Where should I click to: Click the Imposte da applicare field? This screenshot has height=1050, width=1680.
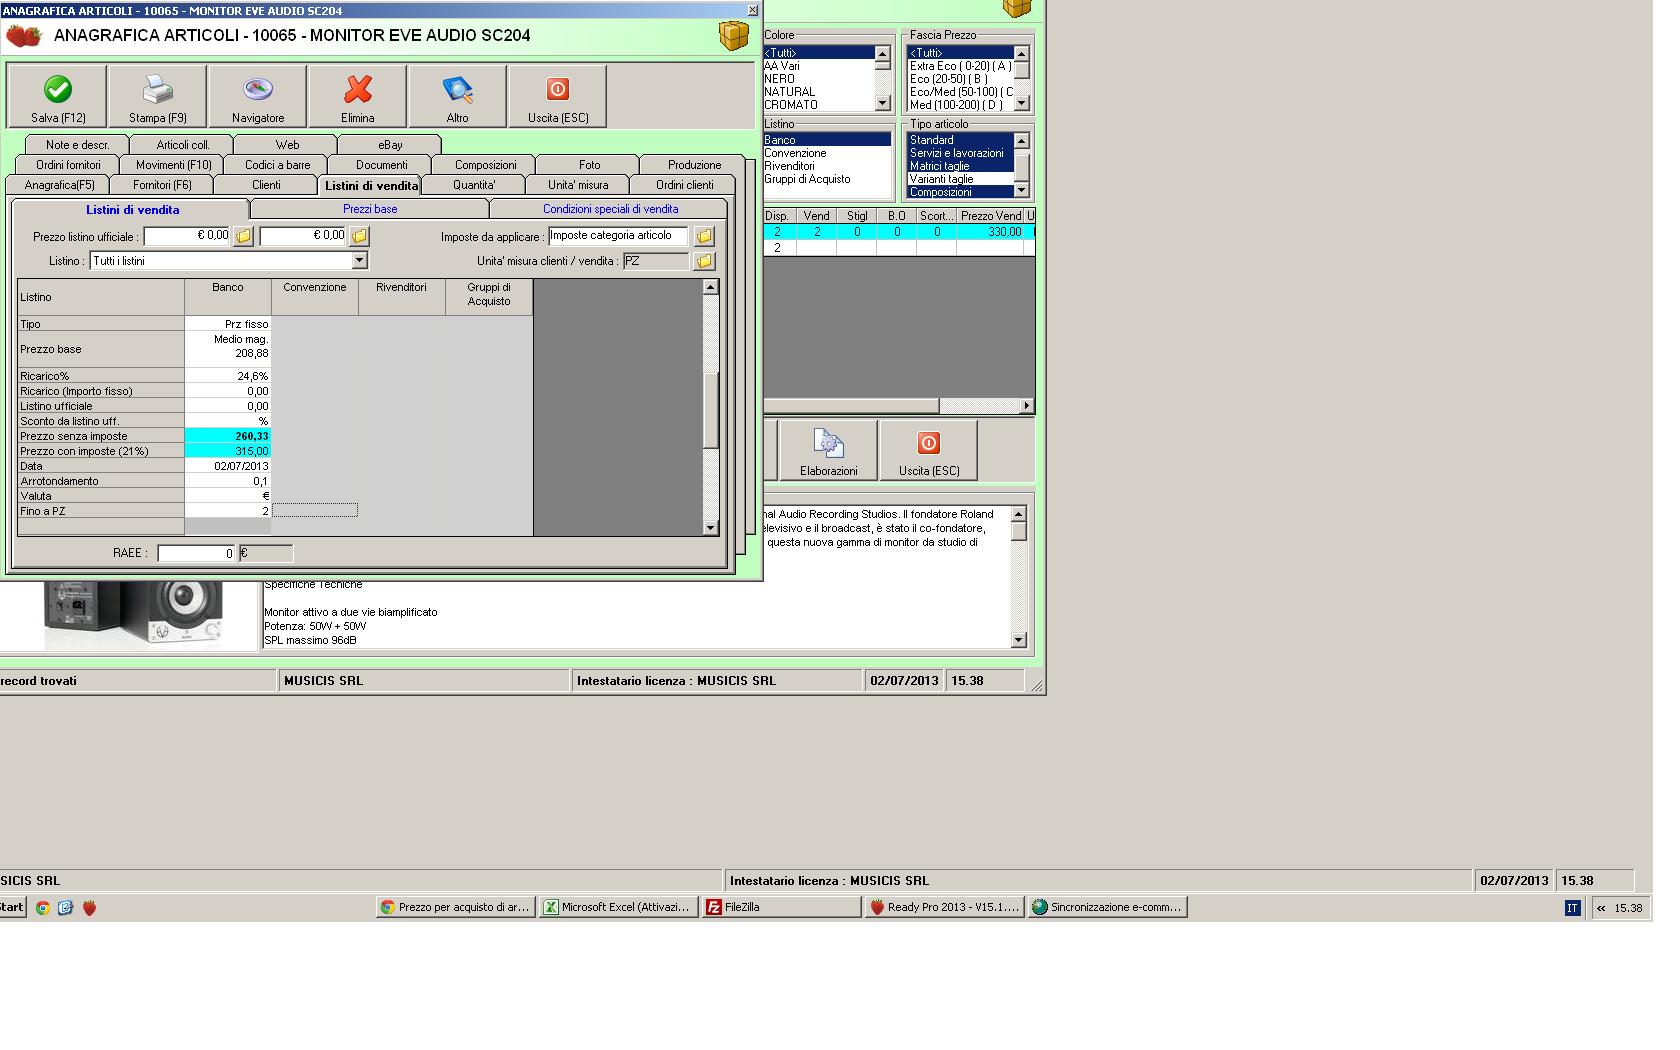(x=618, y=236)
